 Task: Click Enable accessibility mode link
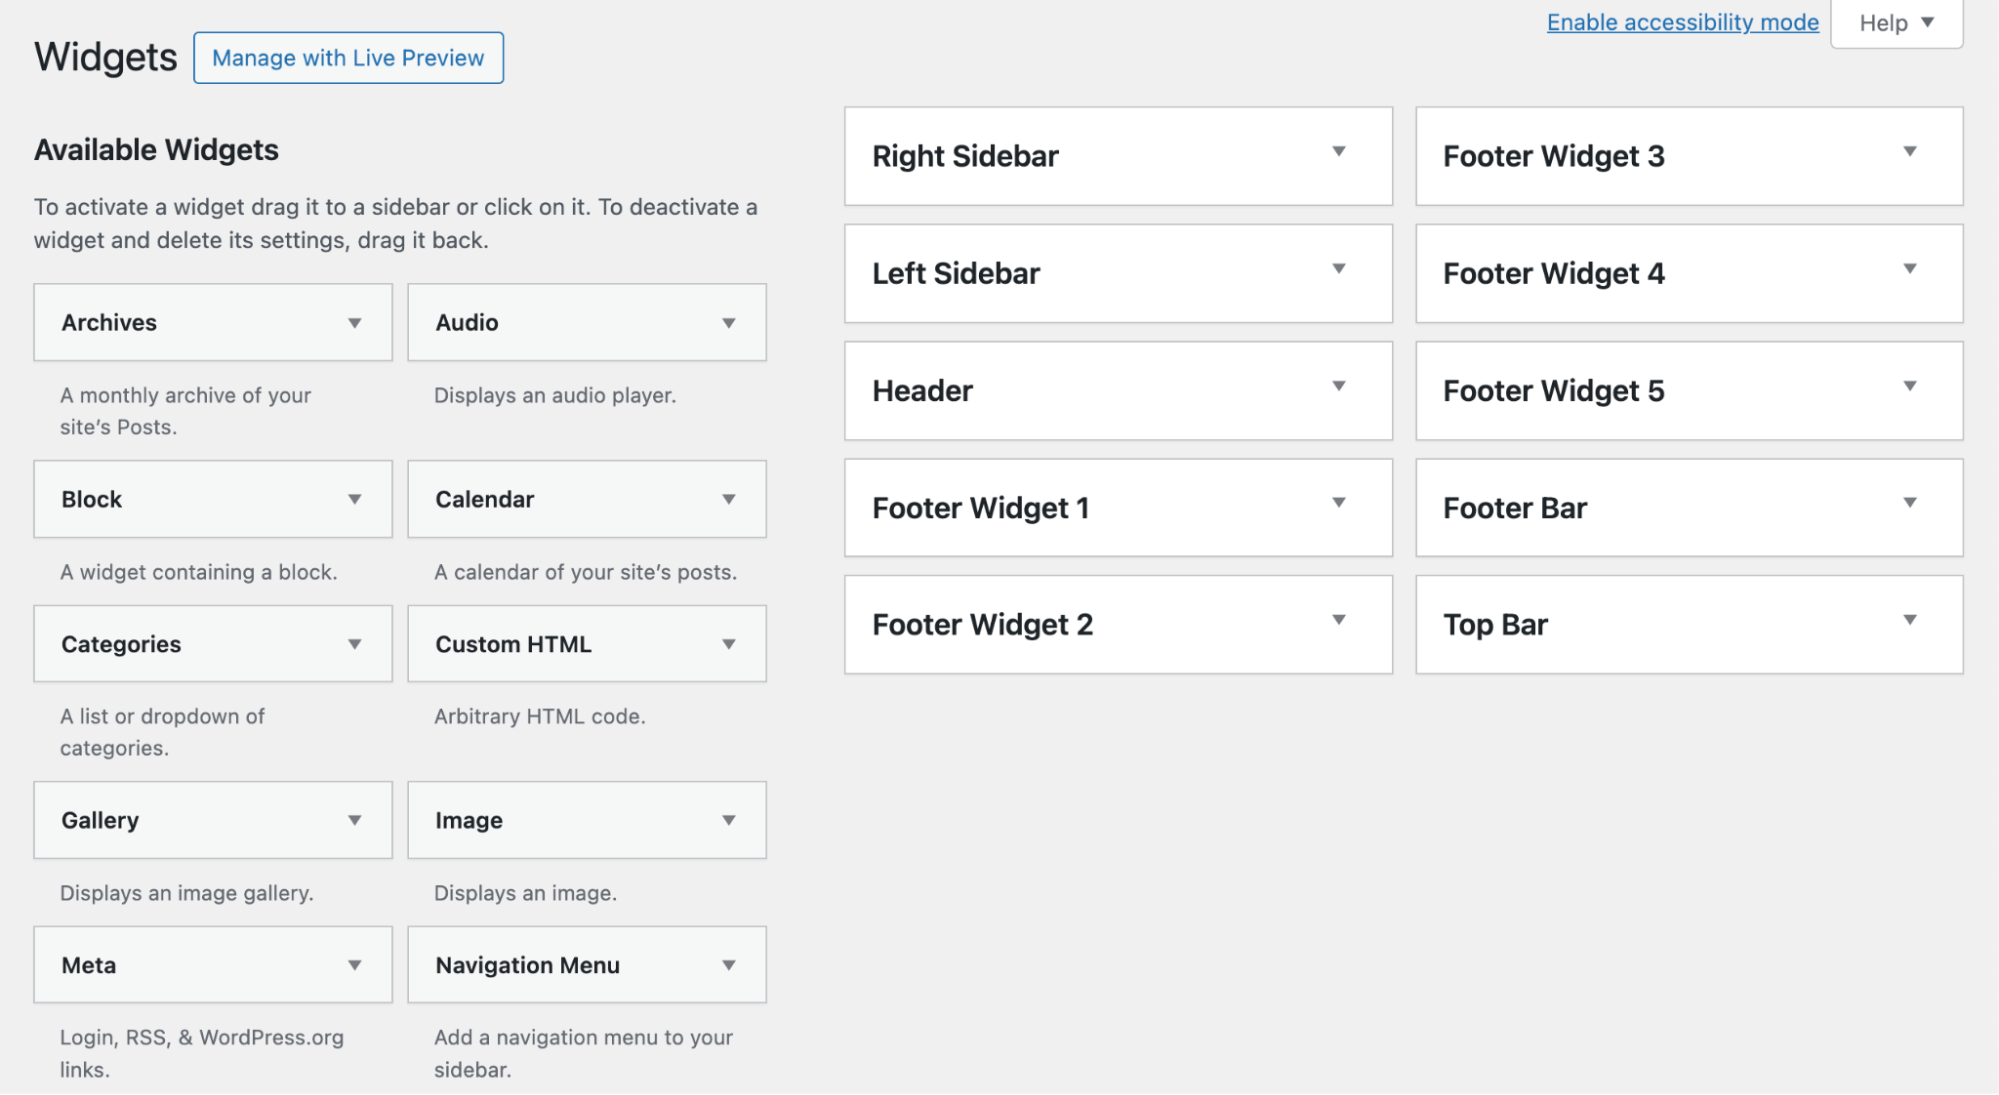pyautogui.click(x=1680, y=21)
